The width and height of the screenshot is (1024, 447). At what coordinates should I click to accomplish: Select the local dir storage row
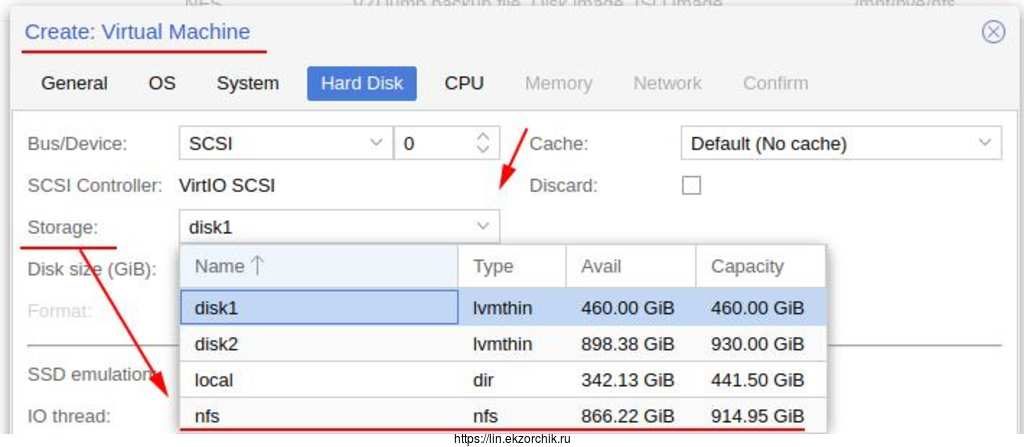click(318, 380)
